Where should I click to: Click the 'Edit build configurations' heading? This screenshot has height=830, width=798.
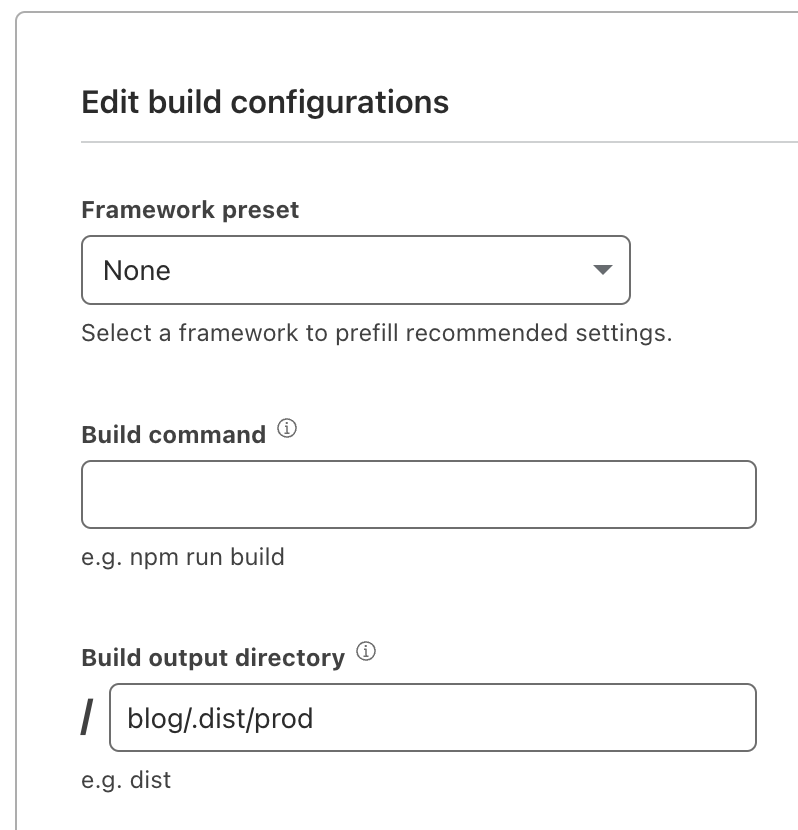click(x=264, y=102)
